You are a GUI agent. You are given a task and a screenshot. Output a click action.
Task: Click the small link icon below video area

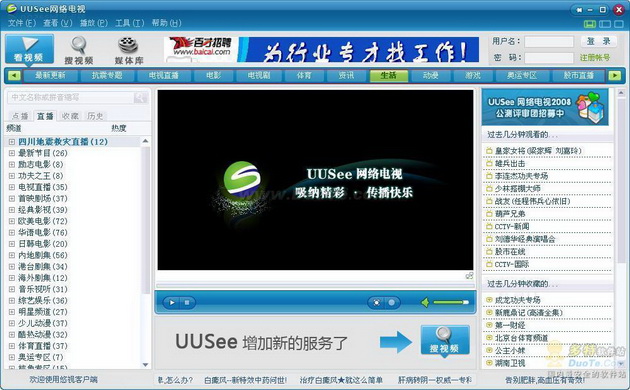[469, 276]
